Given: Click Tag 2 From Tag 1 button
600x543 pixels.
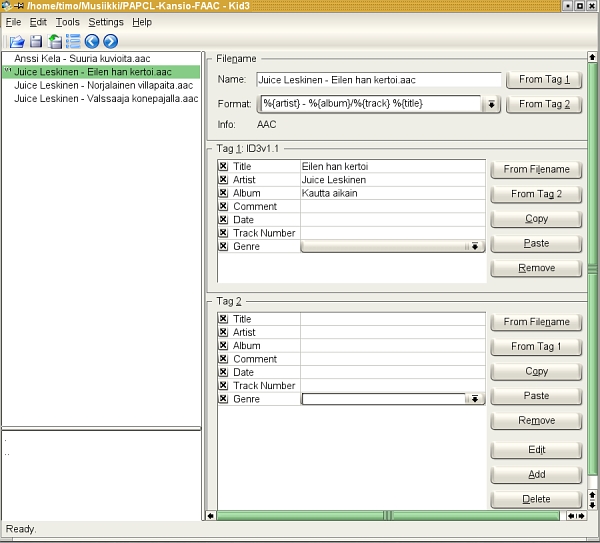Looking at the screenshot, I should tap(536, 347).
